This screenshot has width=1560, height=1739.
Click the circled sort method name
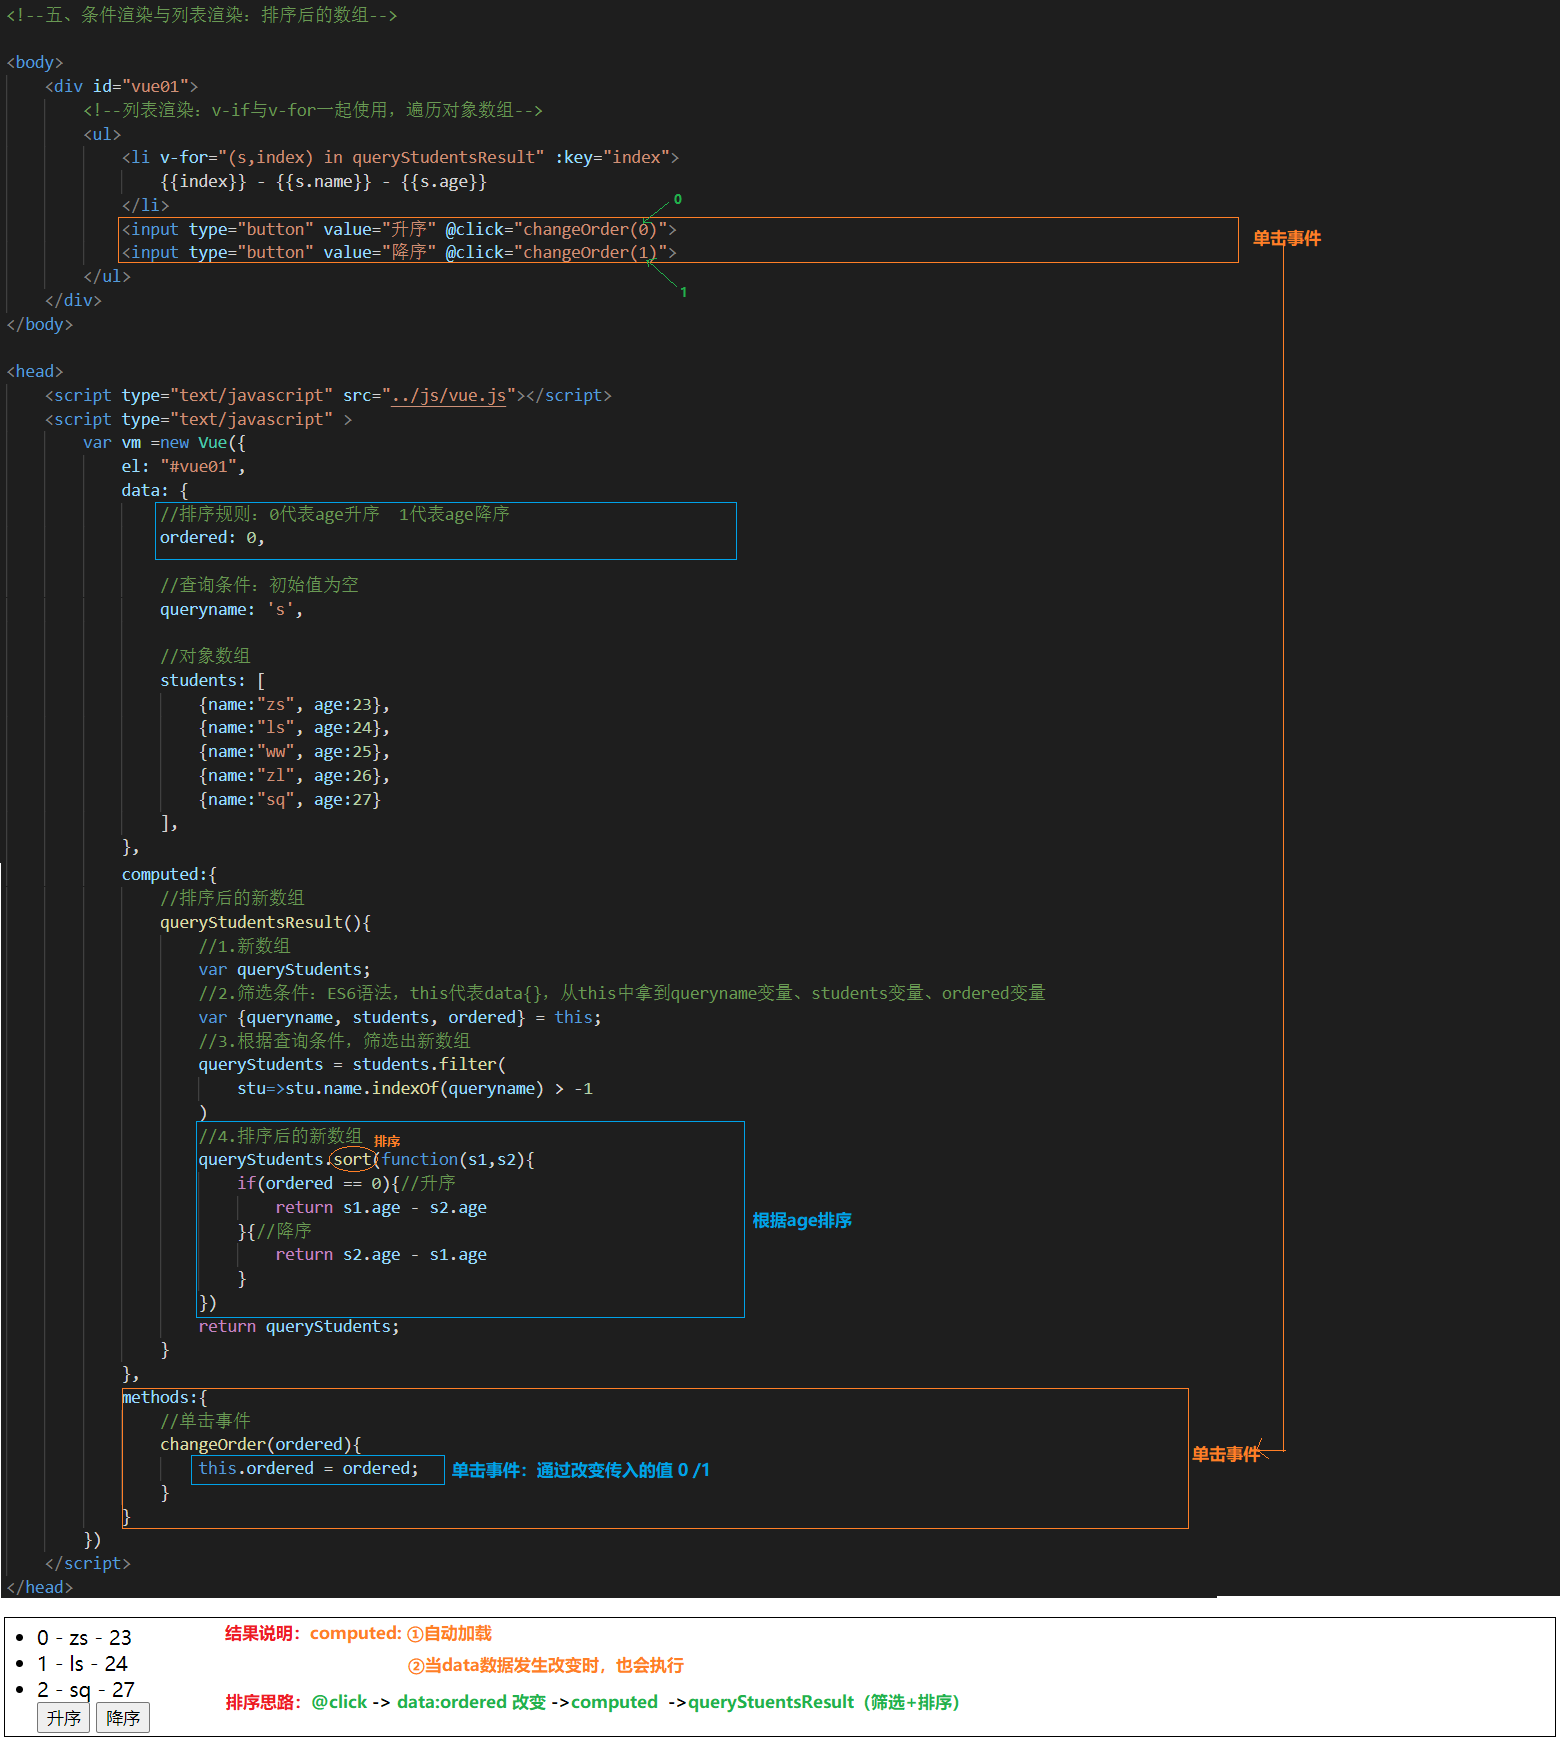[x=352, y=1160]
